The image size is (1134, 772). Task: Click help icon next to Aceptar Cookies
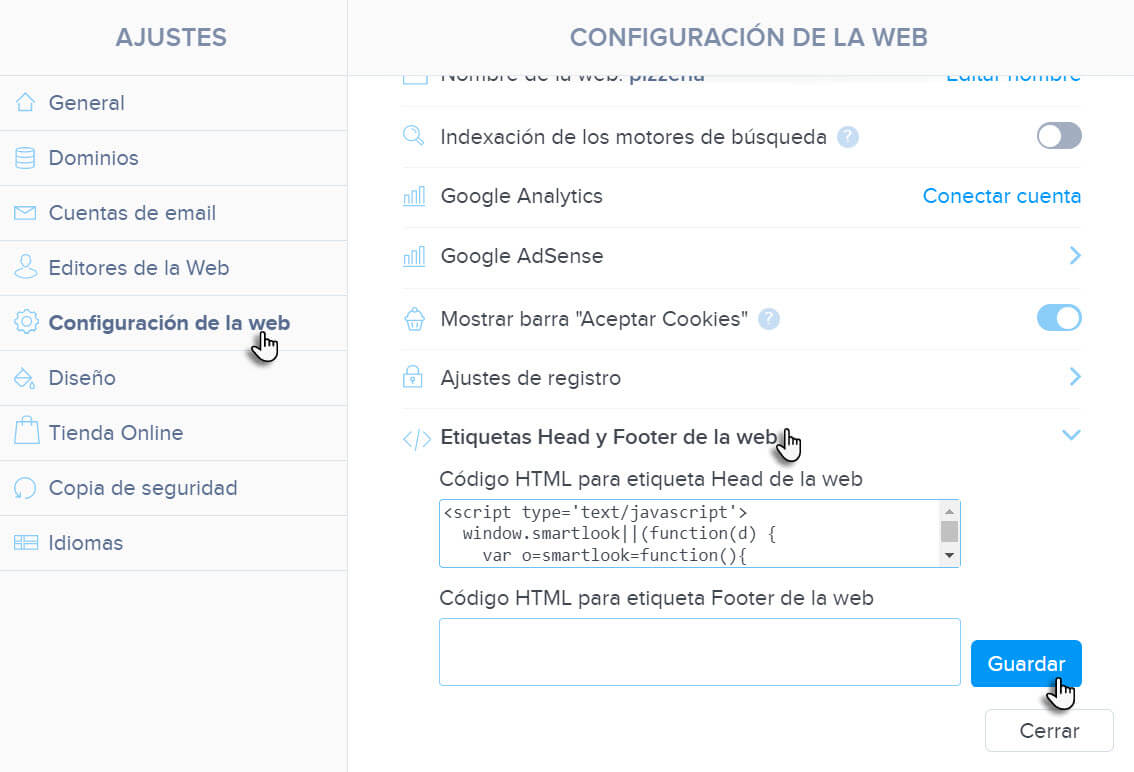(768, 319)
